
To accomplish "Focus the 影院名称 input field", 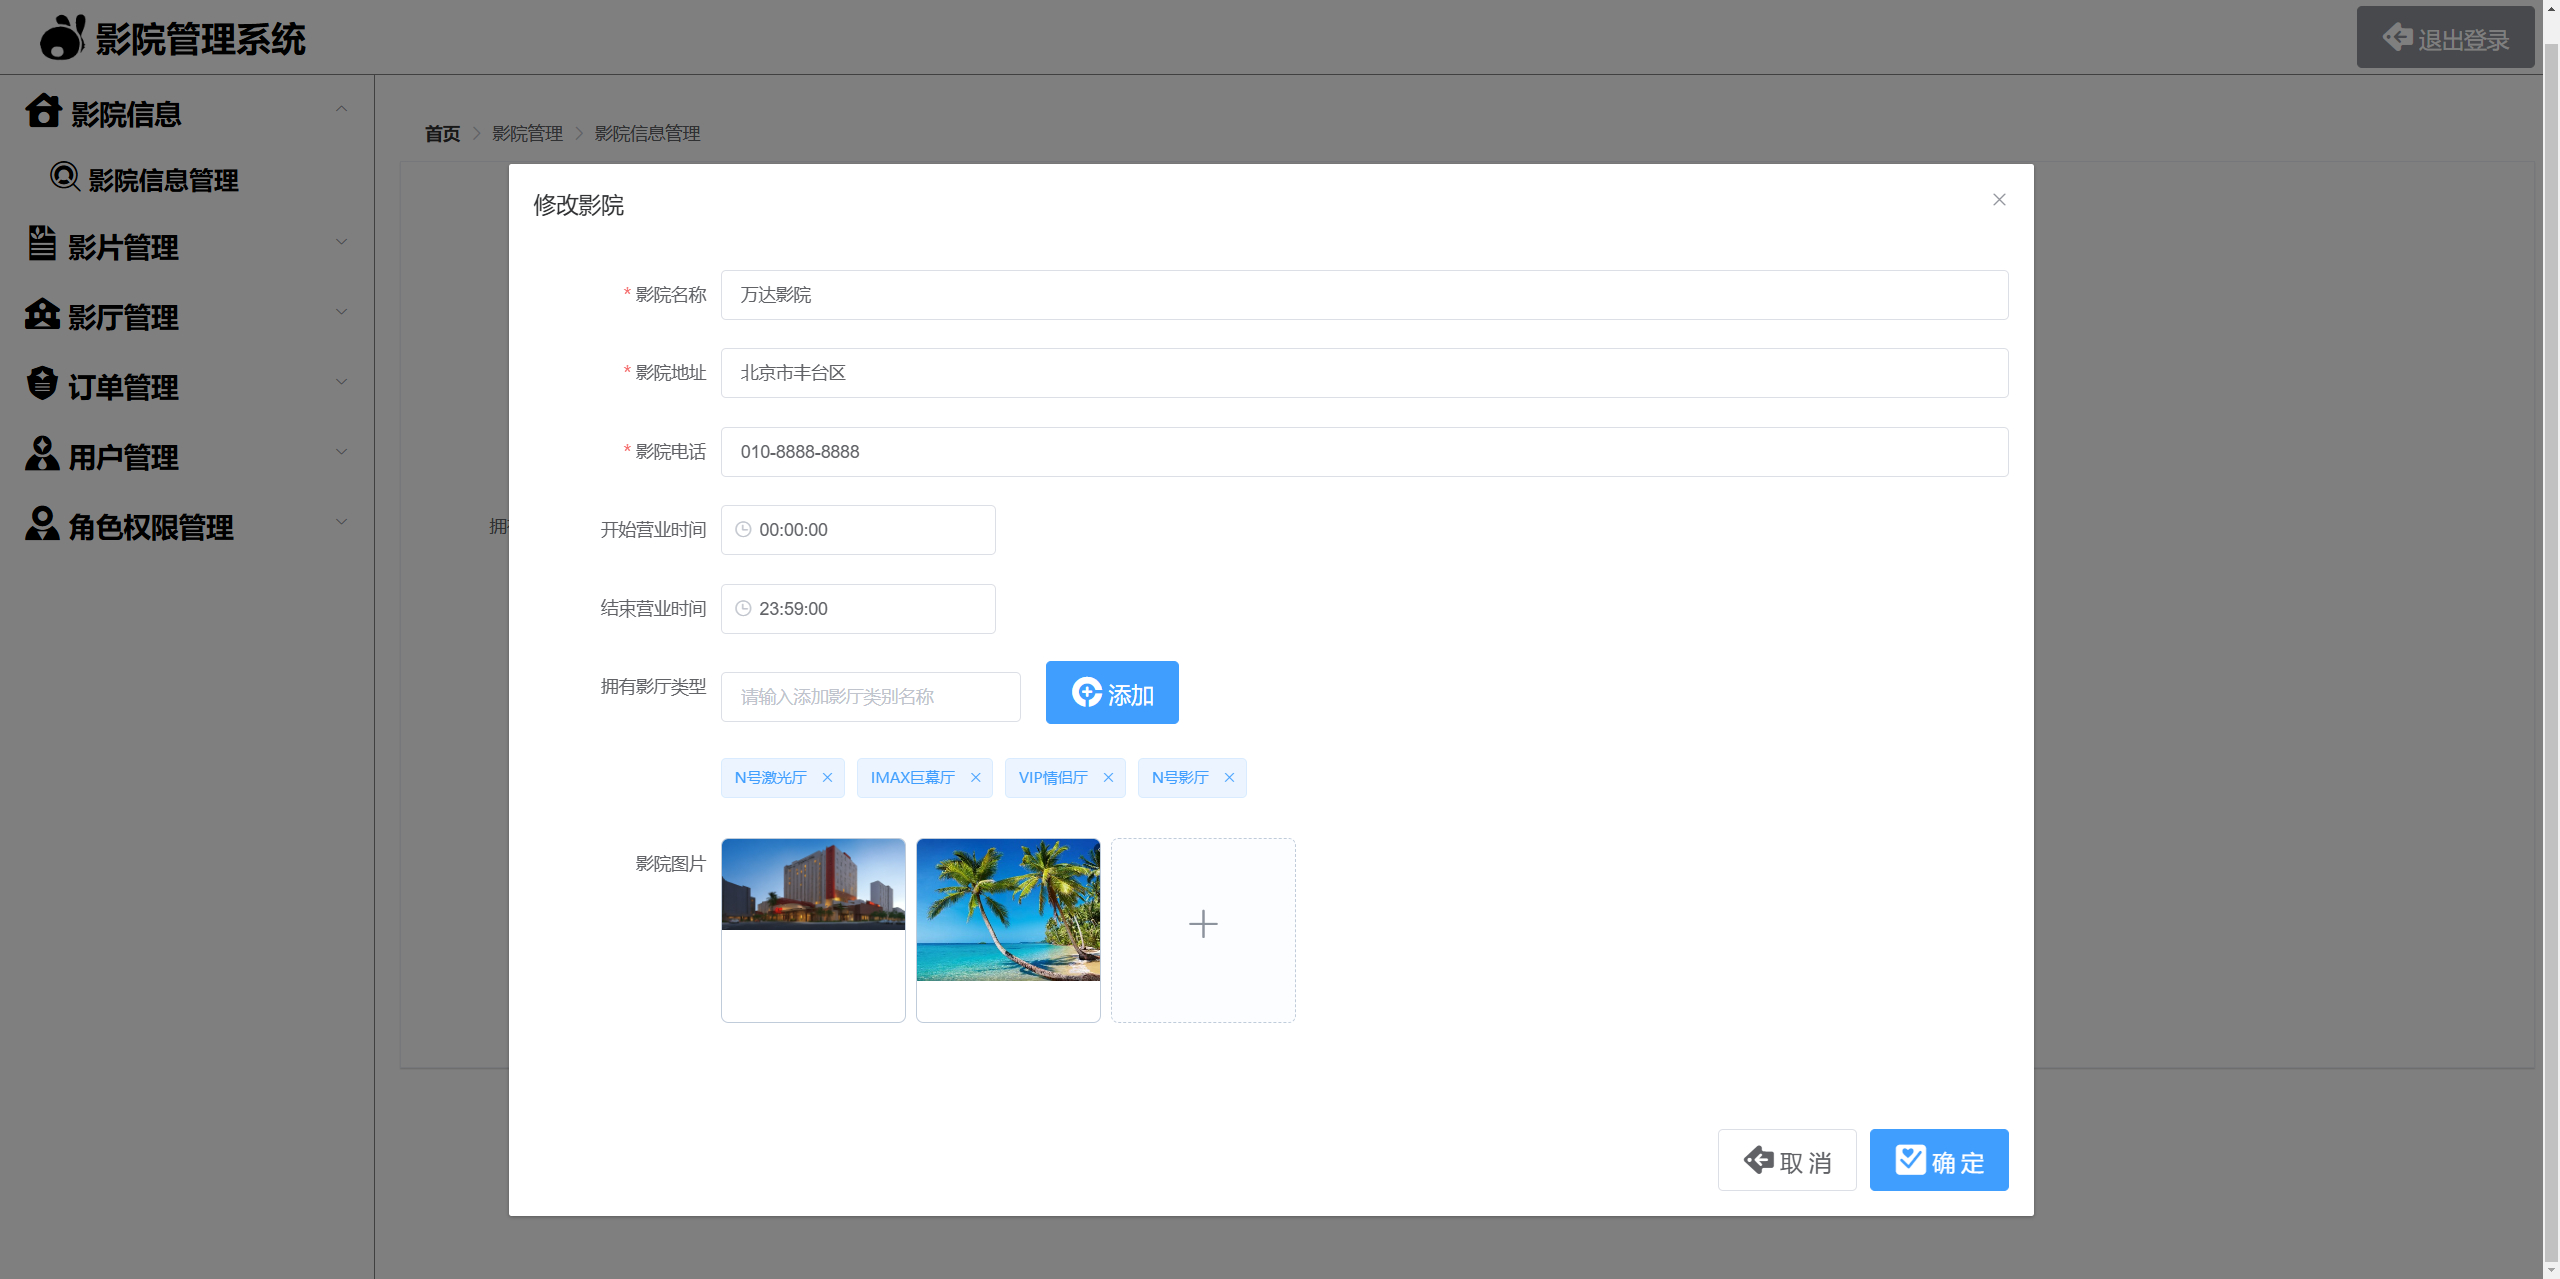I will pos(1364,295).
